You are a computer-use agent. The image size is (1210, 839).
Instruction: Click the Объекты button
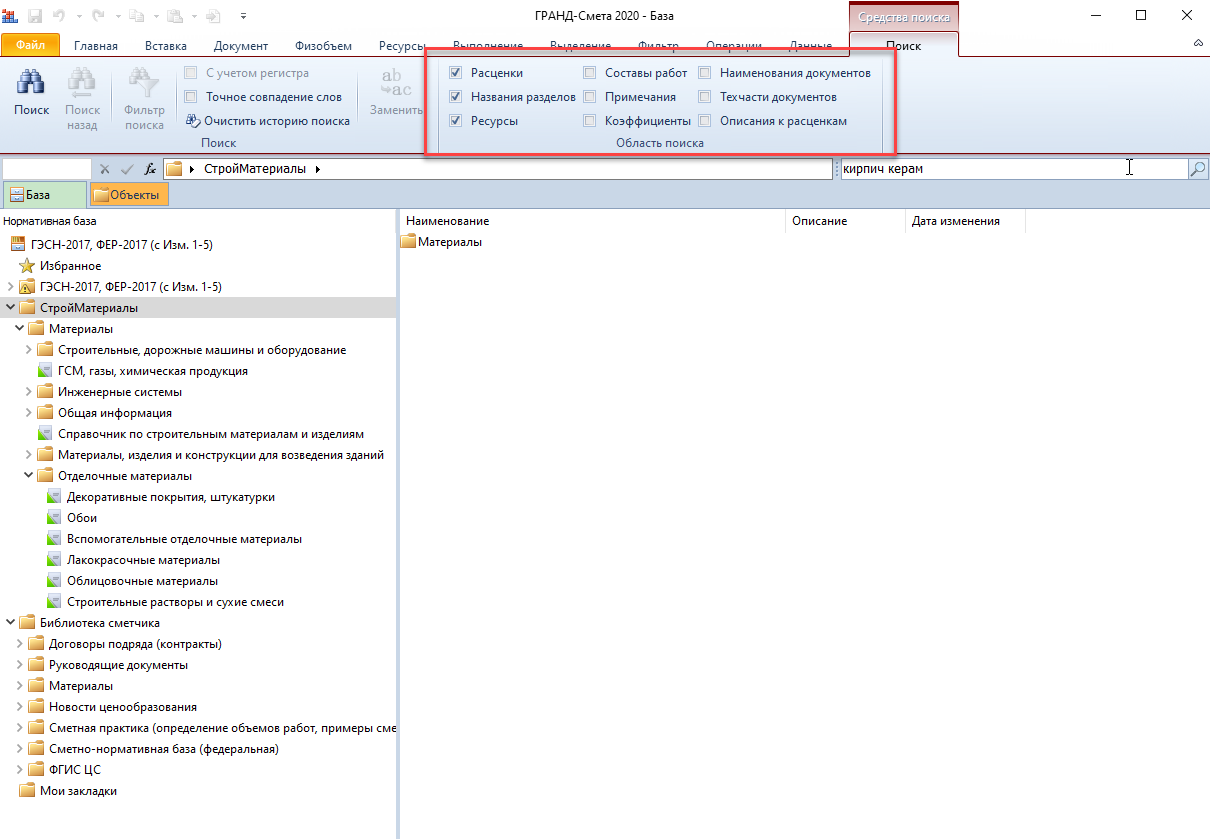tap(129, 195)
